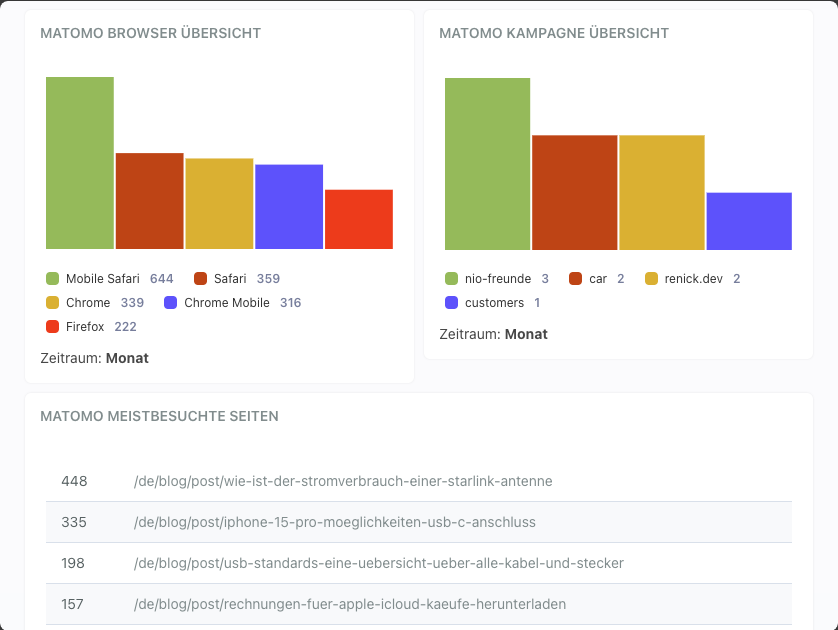Click the Matomo Browser Übersicht heading
Screen dimensions: 838x630
point(151,33)
